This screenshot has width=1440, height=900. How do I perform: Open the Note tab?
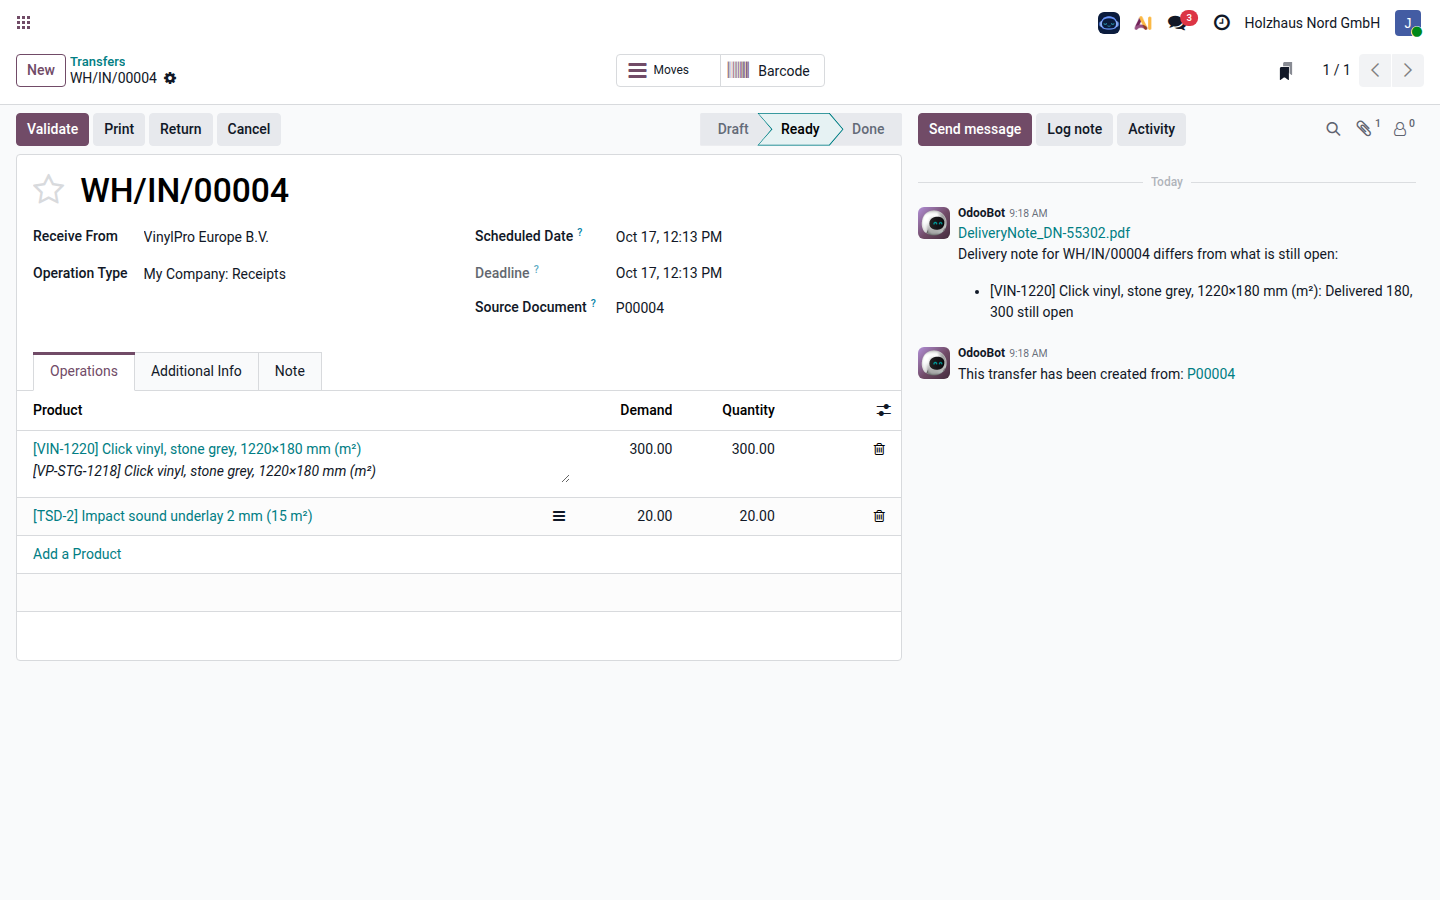[x=290, y=371]
